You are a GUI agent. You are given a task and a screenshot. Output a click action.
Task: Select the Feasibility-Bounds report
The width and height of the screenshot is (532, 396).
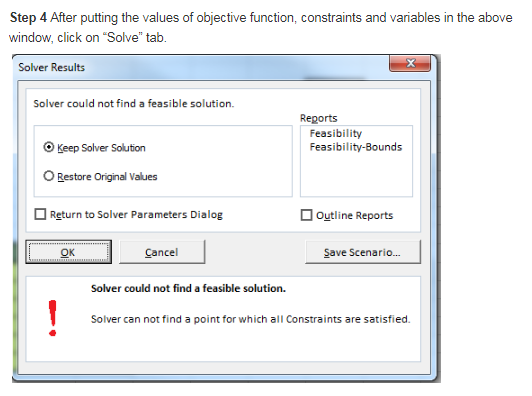[356, 147]
